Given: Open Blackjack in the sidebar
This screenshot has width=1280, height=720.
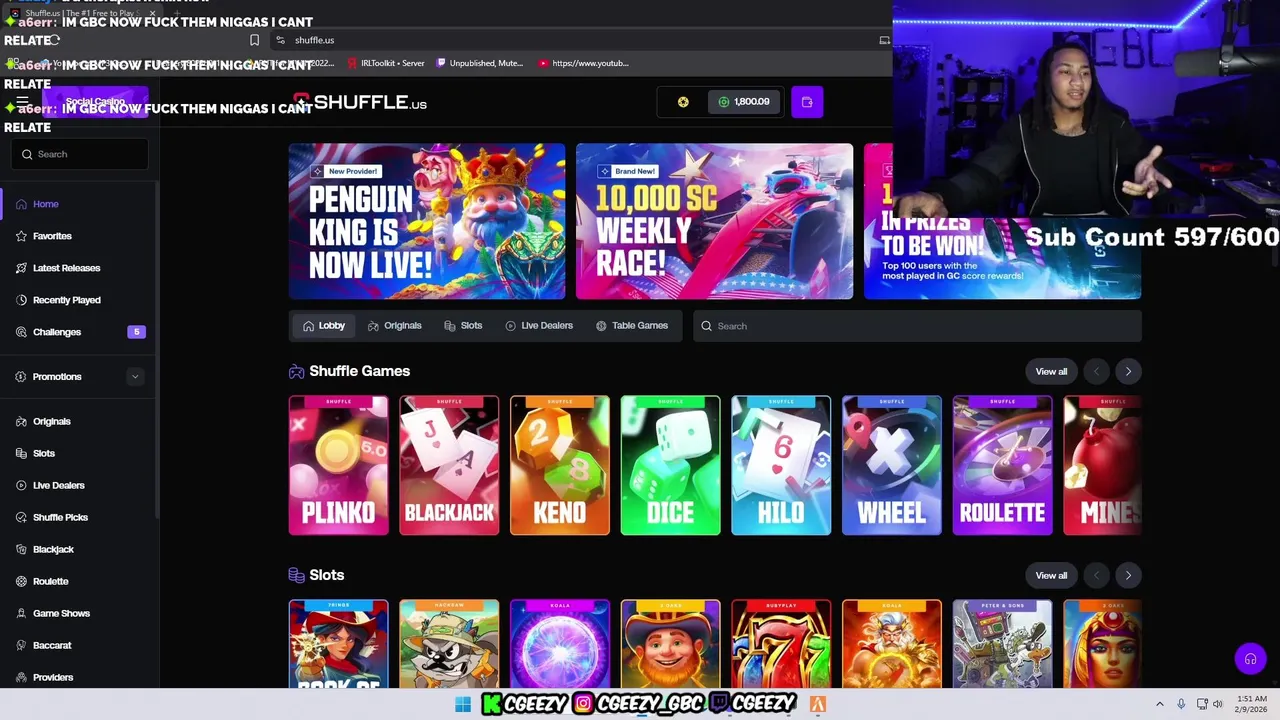Looking at the screenshot, I should (x=79, y=549).
